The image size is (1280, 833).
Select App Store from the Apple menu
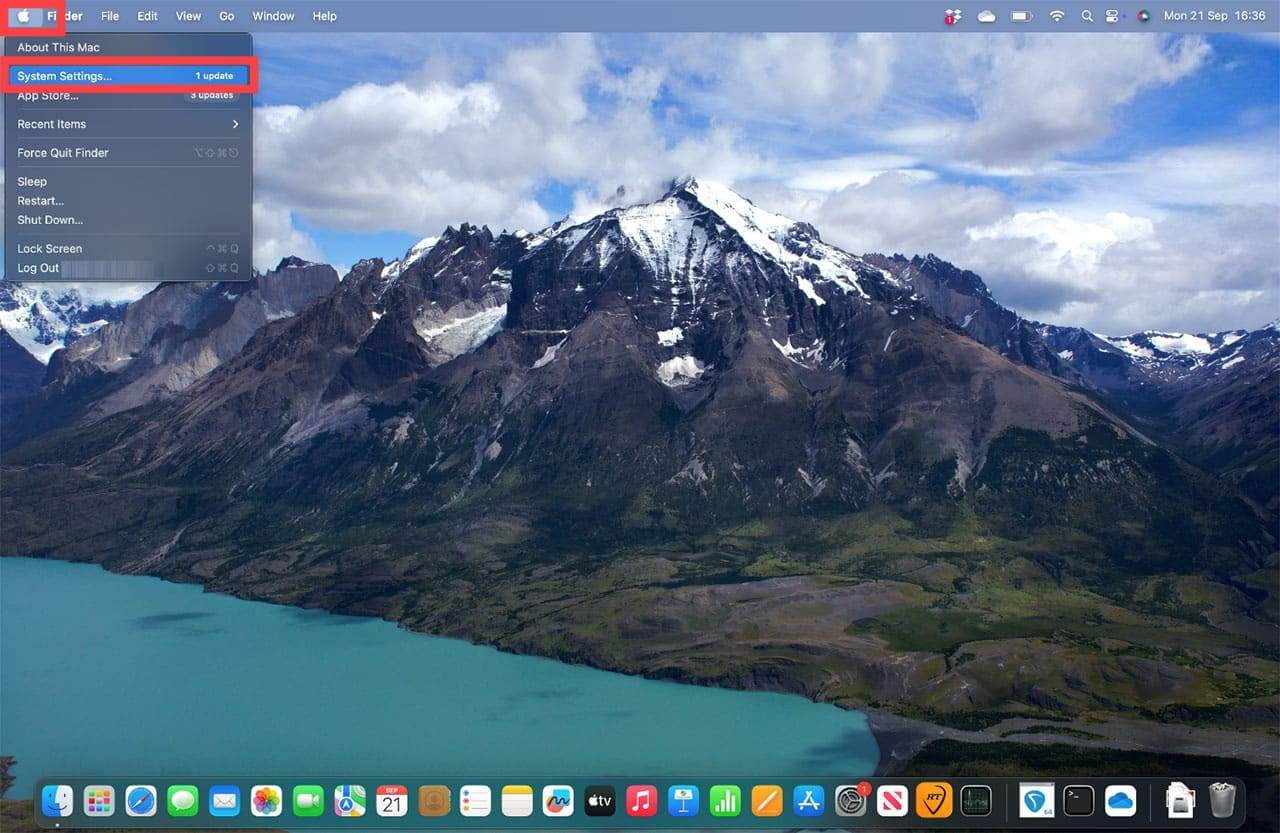128,96
